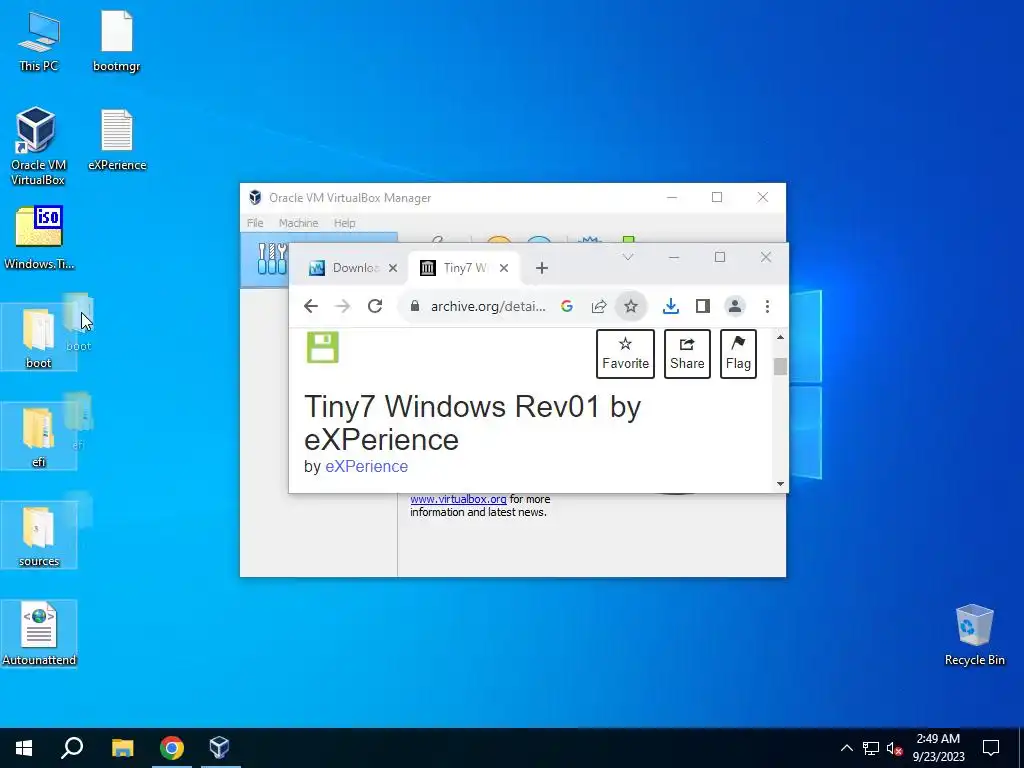
Task: Open taskbar search magnifier
Action: pos(72,748)
